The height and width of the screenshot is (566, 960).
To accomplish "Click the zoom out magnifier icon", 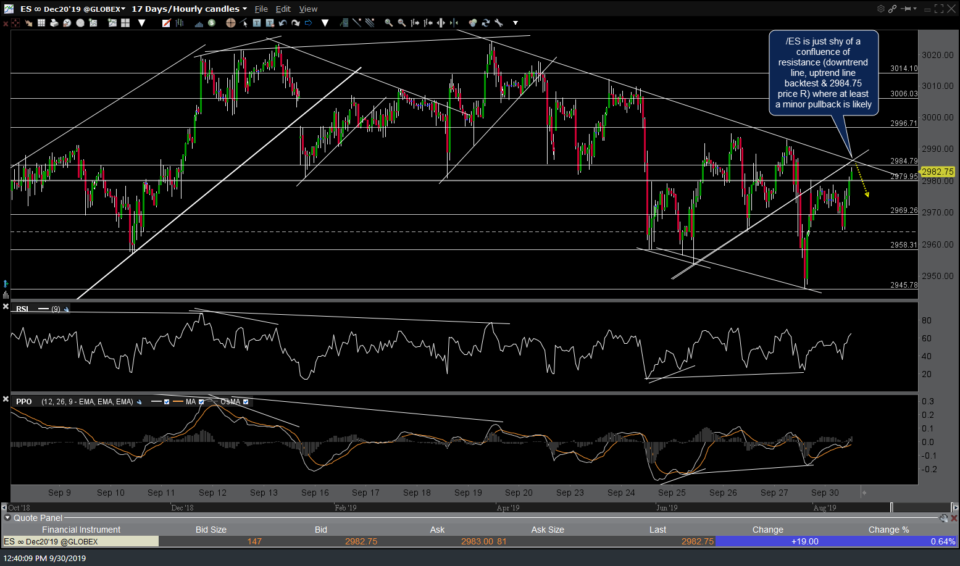I will pos(401,23).
